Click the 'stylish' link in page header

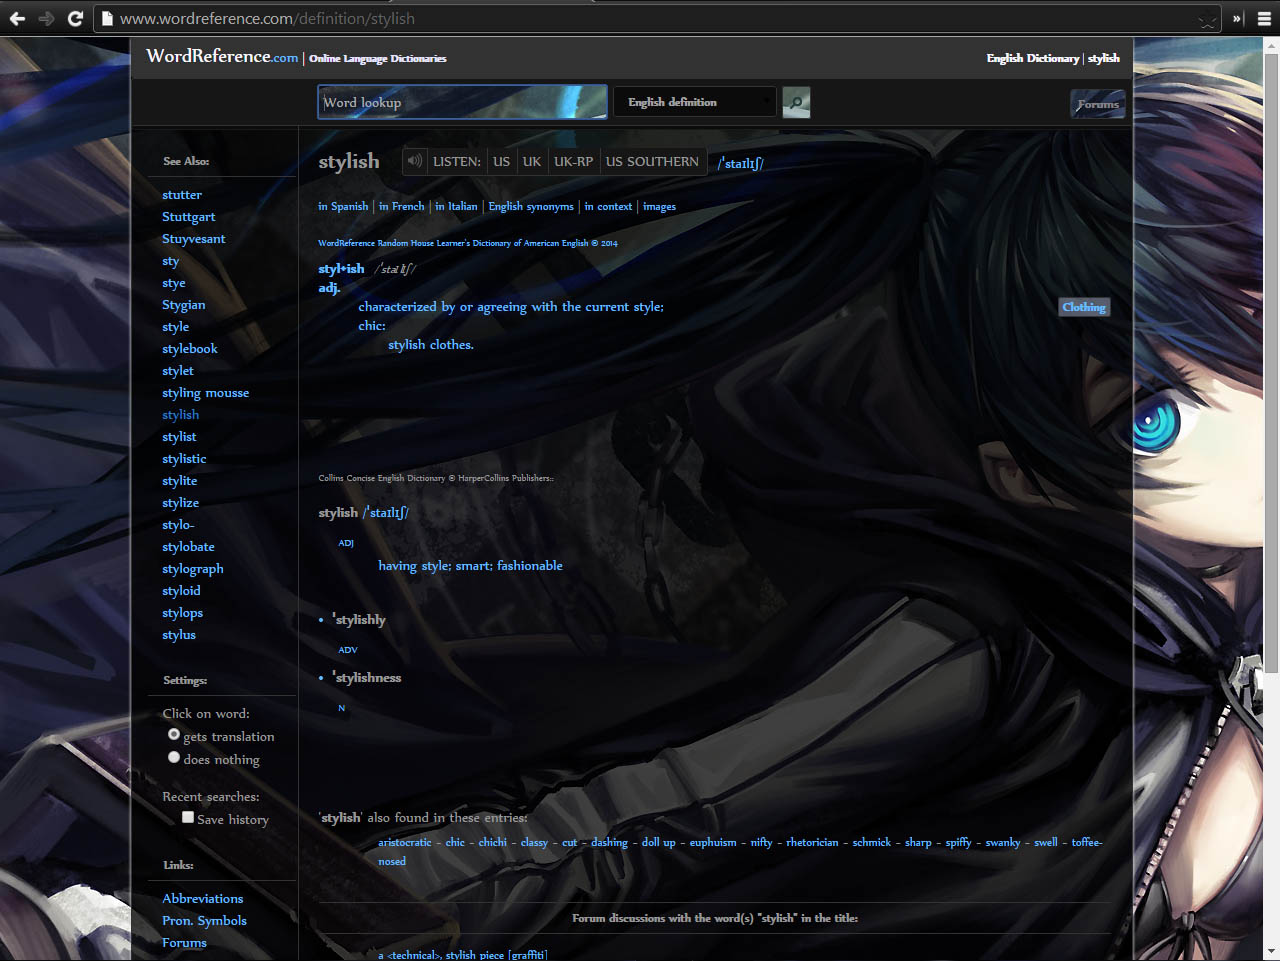[1104, 58]
